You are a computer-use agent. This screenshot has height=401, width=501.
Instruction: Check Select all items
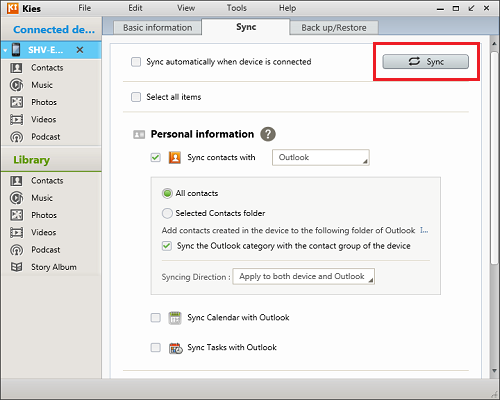(136, 97)
